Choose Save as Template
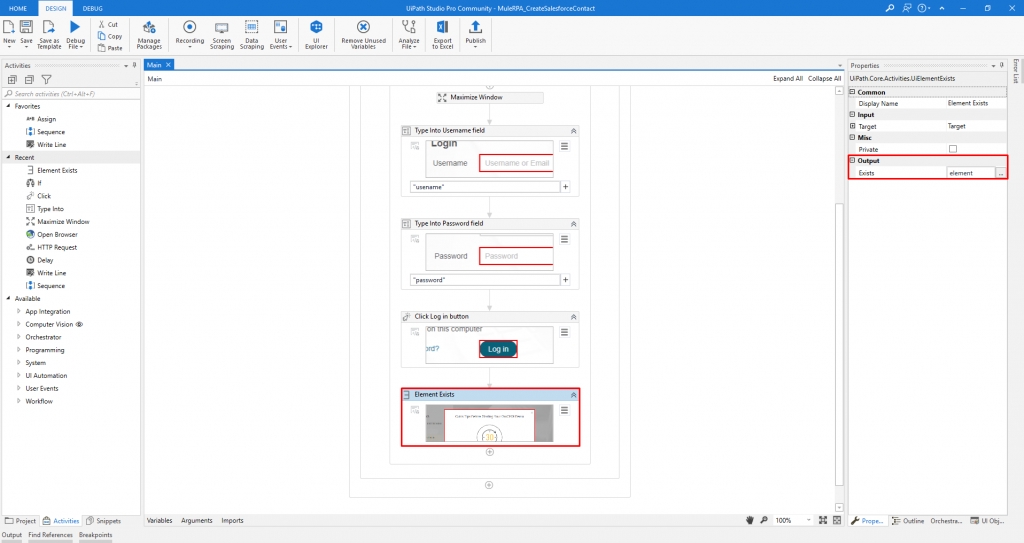This screenshot has height=543, width=1024. click(48, 34)
